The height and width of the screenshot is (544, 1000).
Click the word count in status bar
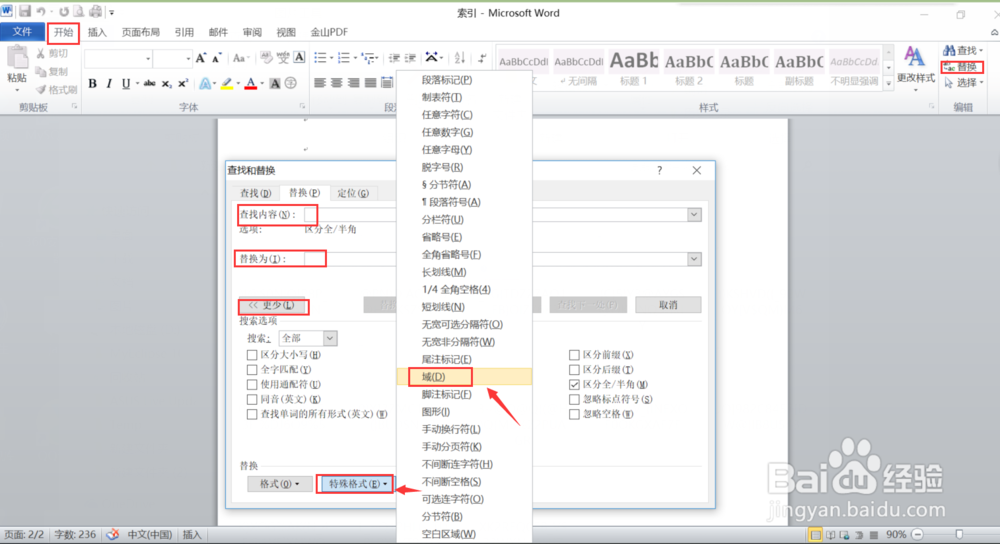click(75, 534)
